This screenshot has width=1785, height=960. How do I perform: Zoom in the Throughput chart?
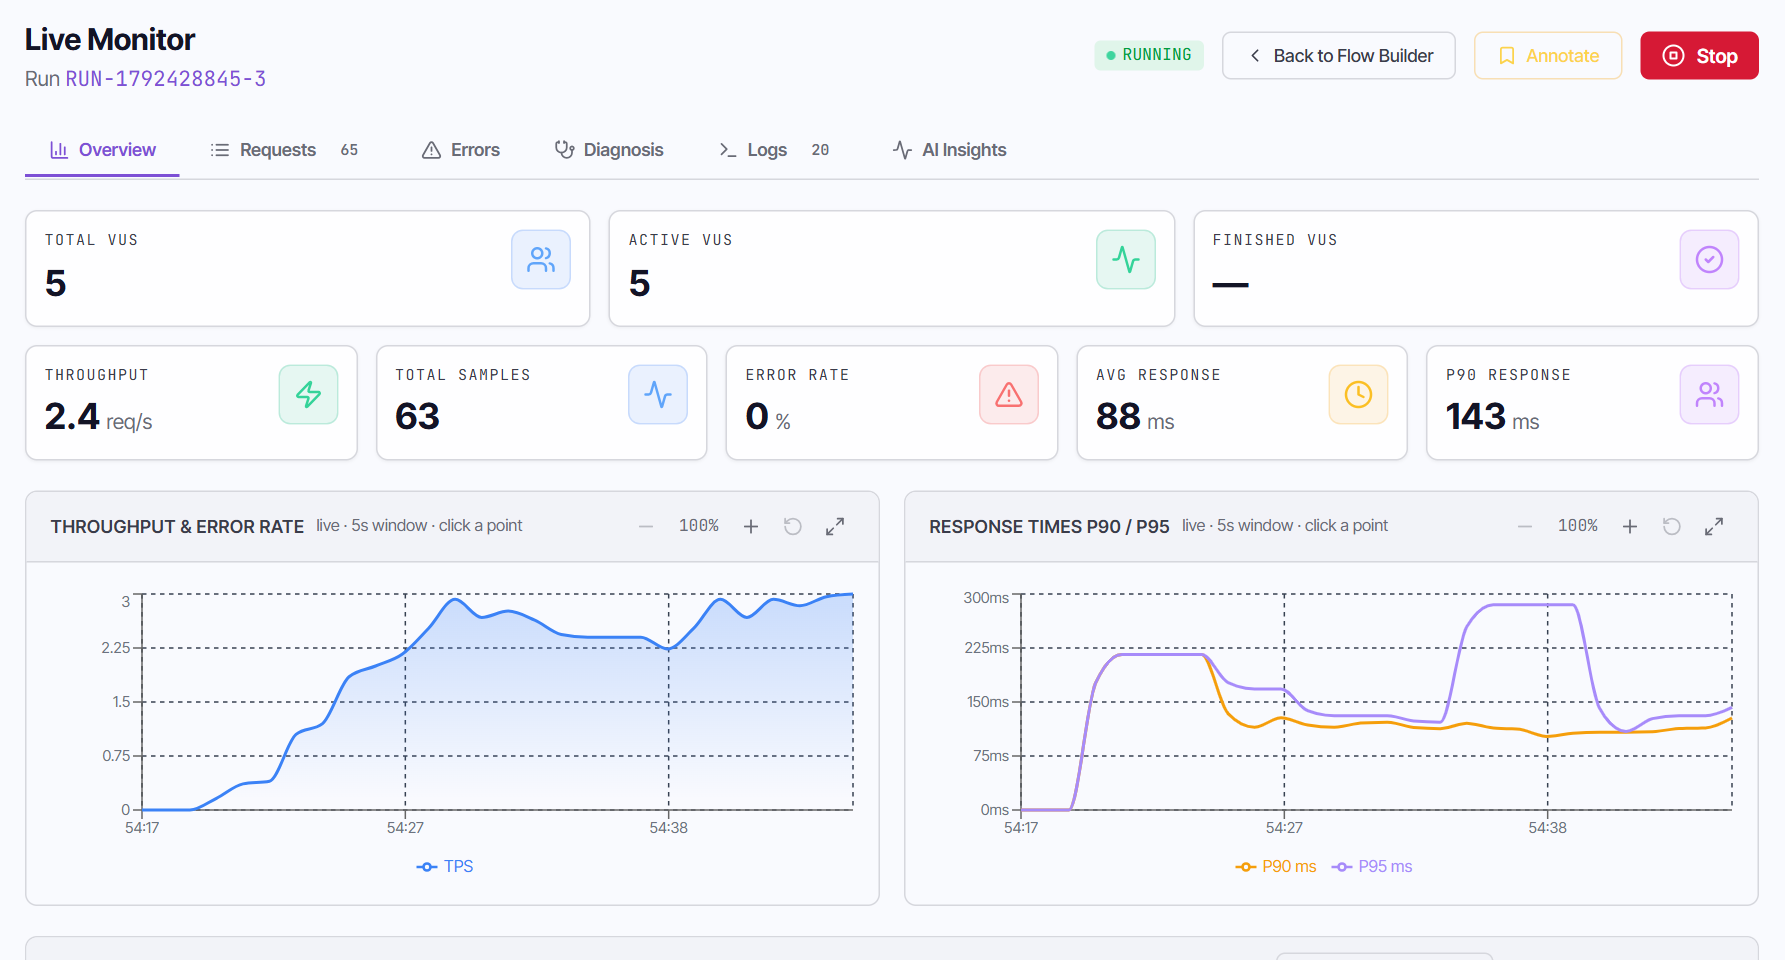point(751,526)
